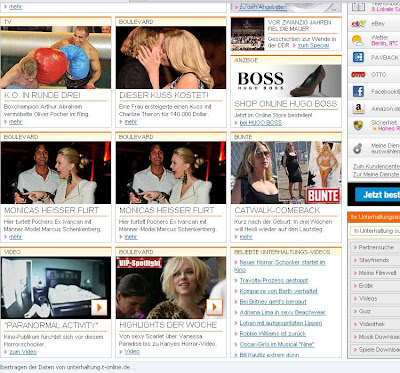Open 'Oscar-Girls im Musical Nine' link

[277, 344]
